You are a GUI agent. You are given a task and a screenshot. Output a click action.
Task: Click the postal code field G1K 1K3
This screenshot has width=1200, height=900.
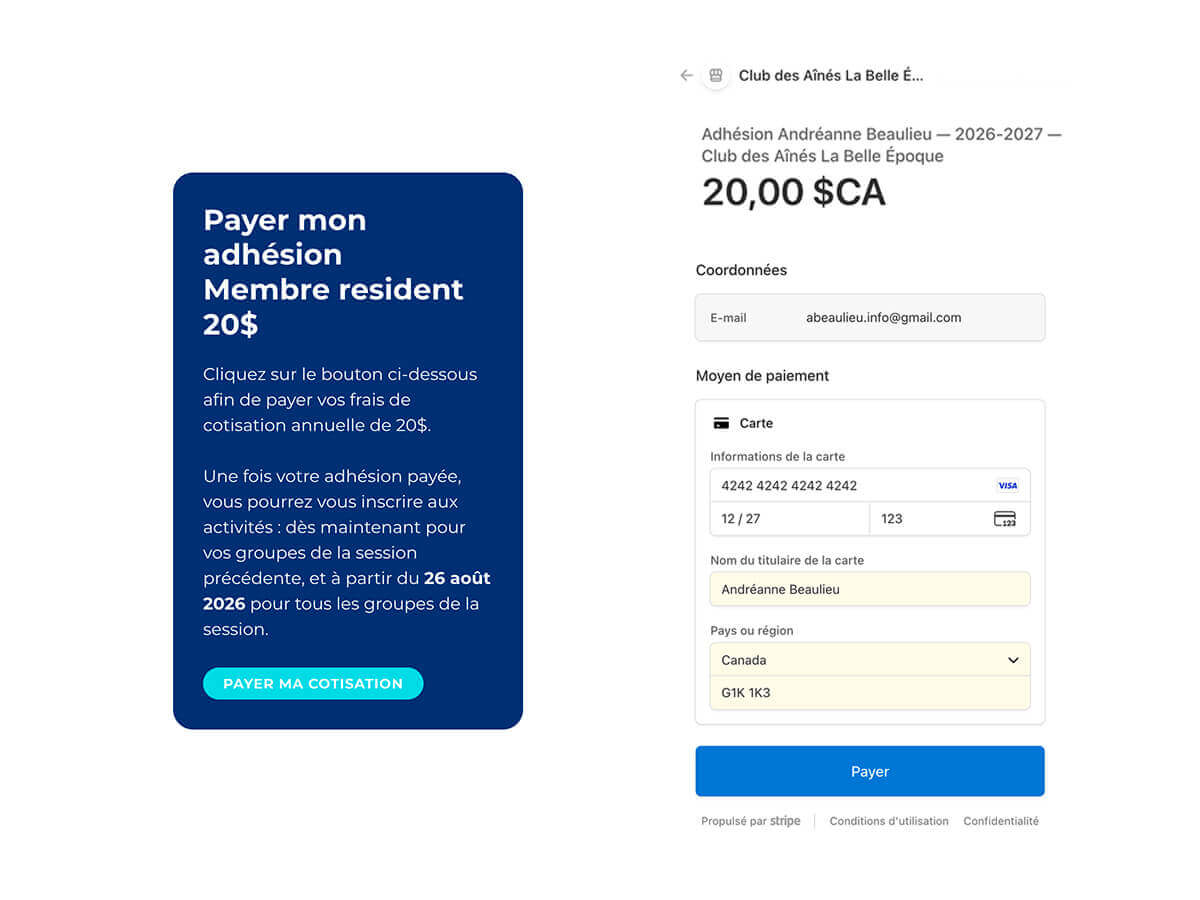[870, 693]
